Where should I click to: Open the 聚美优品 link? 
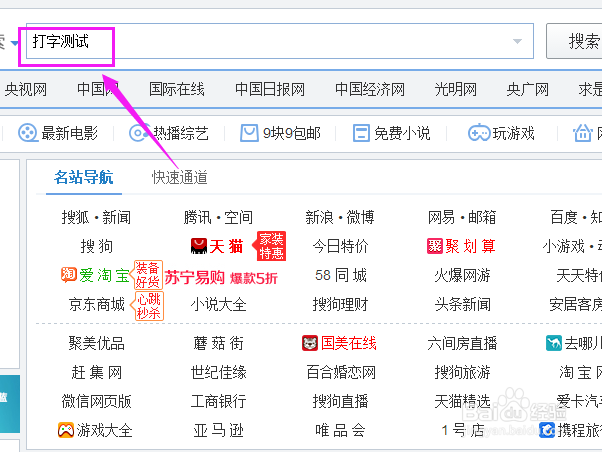pos(97,343)
